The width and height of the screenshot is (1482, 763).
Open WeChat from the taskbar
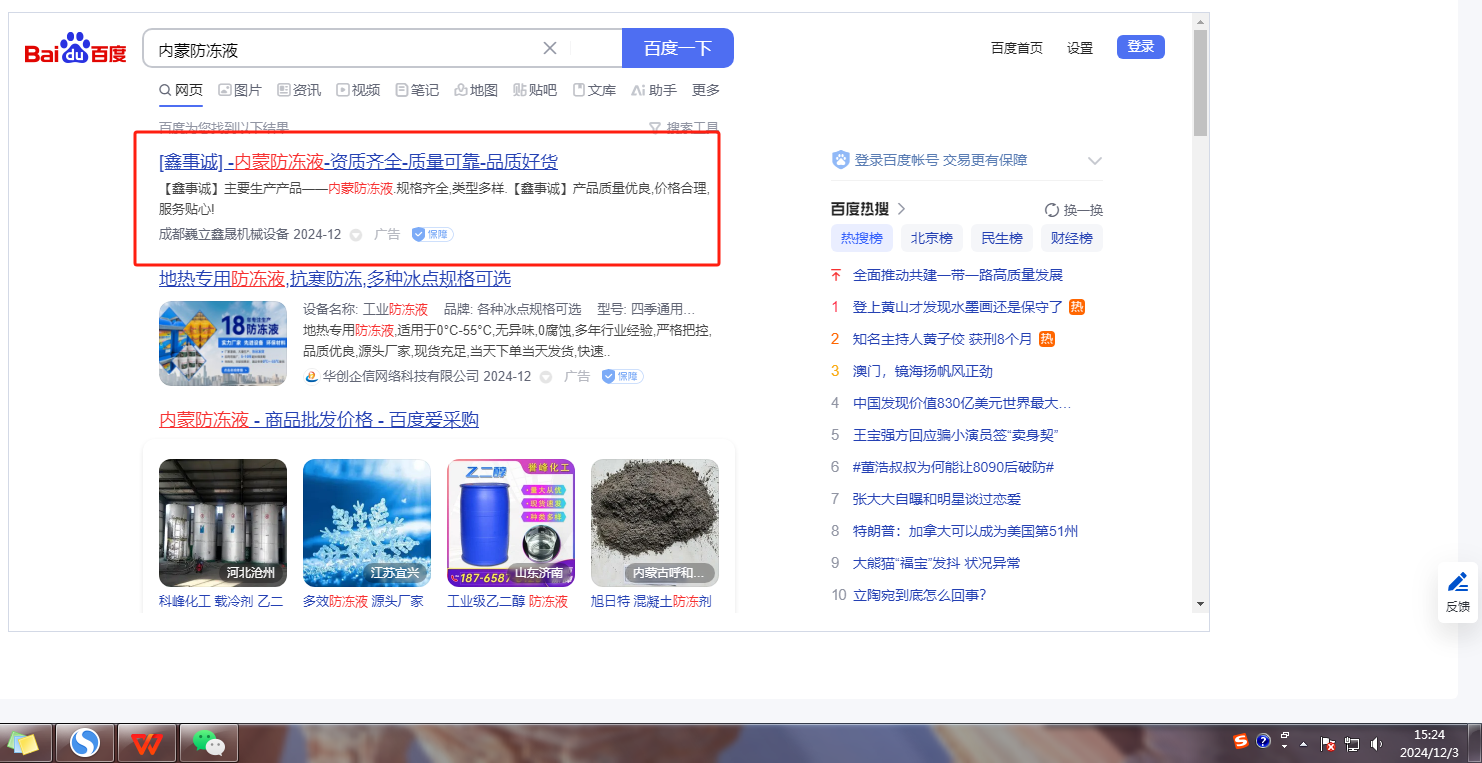click(x=209, y=743)
